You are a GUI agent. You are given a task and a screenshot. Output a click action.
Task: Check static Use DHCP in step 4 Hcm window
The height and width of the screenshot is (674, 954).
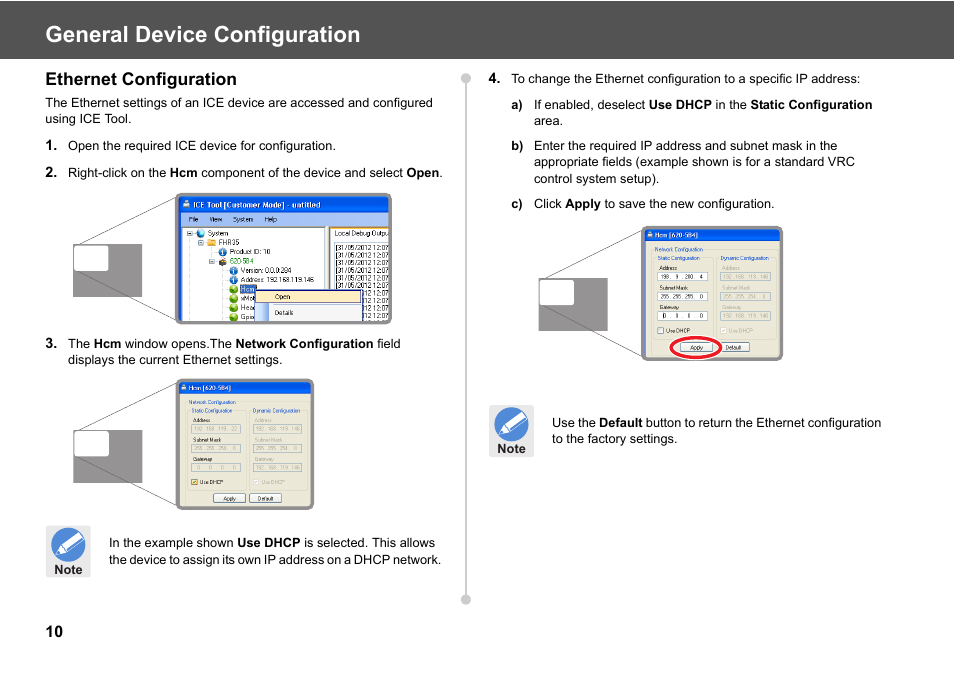click(660, 330)
